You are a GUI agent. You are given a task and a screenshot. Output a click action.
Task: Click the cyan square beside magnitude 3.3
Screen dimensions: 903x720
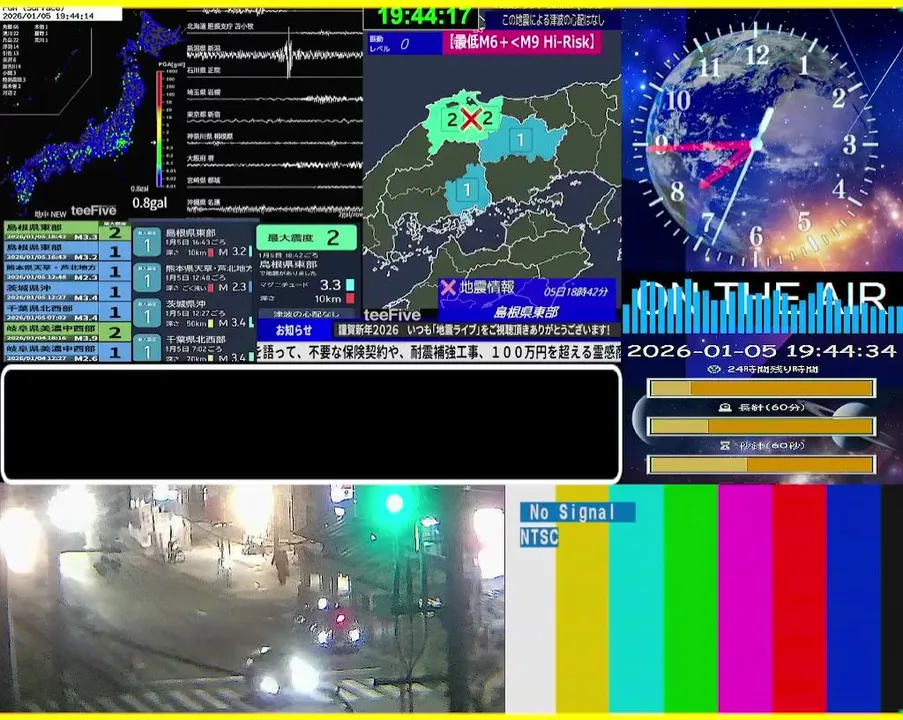[350, 285]
